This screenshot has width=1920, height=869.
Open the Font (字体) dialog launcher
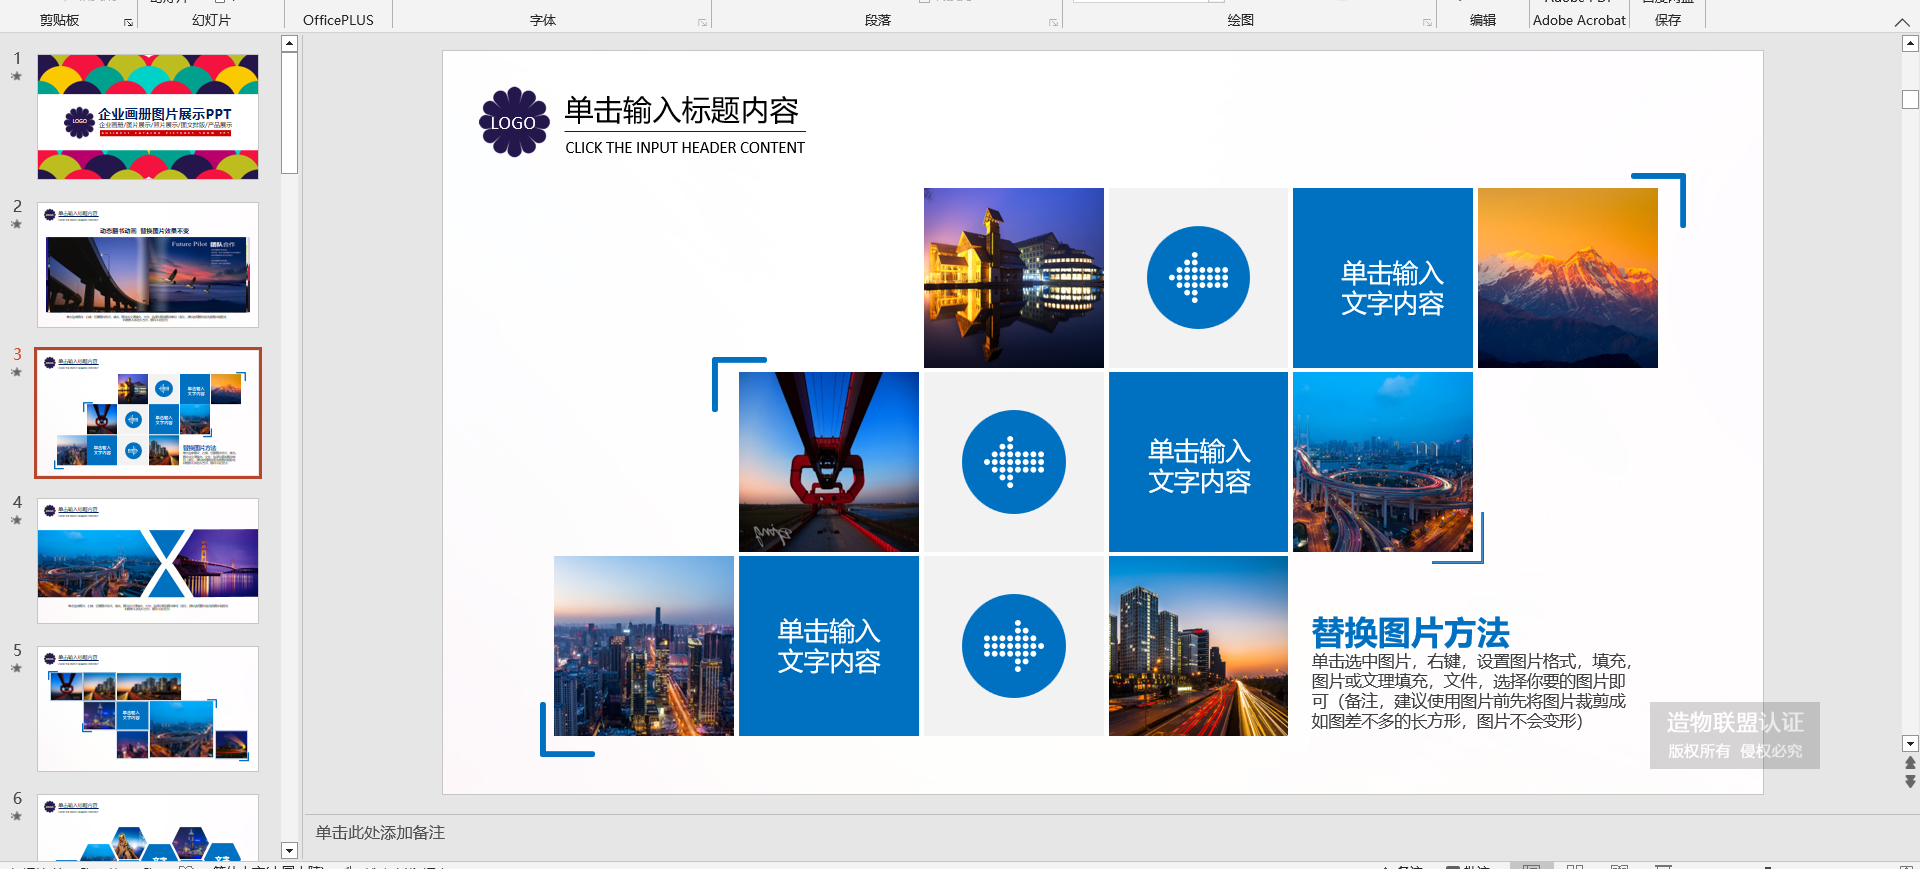click(x=702, y=22)
